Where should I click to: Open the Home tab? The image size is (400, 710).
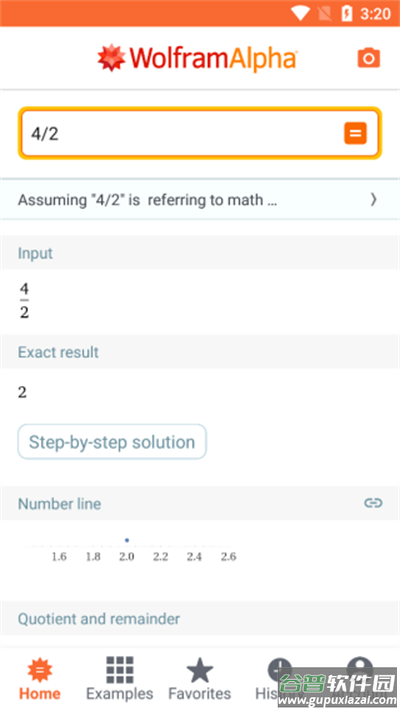click(x=39, y=679)
